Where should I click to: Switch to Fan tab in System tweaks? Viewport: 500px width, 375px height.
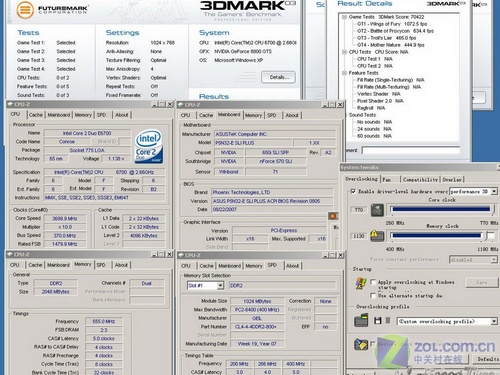pyautogui.click(x=387, y=180)
